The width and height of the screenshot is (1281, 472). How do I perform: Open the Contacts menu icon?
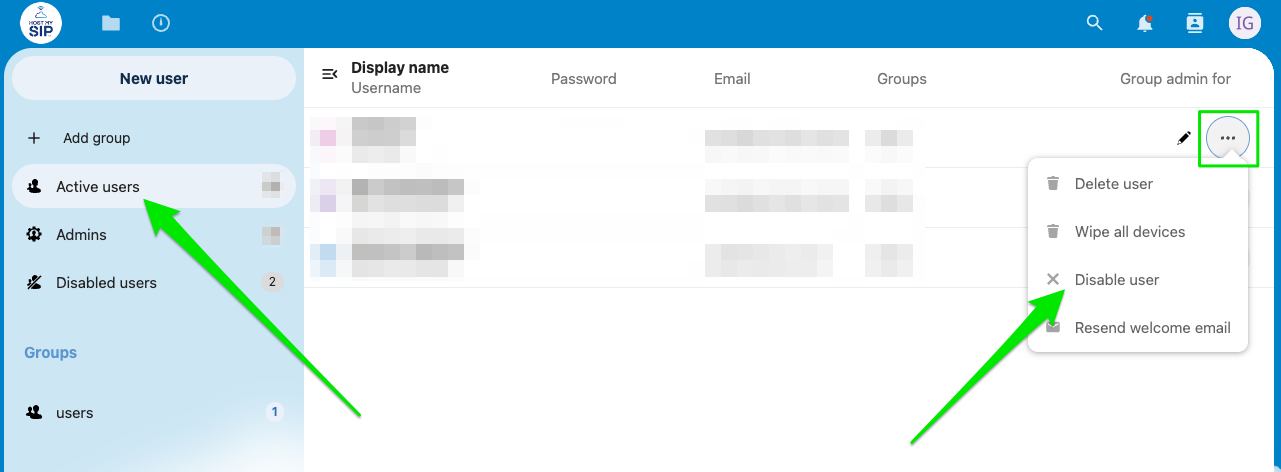(x=1194, y=23)
